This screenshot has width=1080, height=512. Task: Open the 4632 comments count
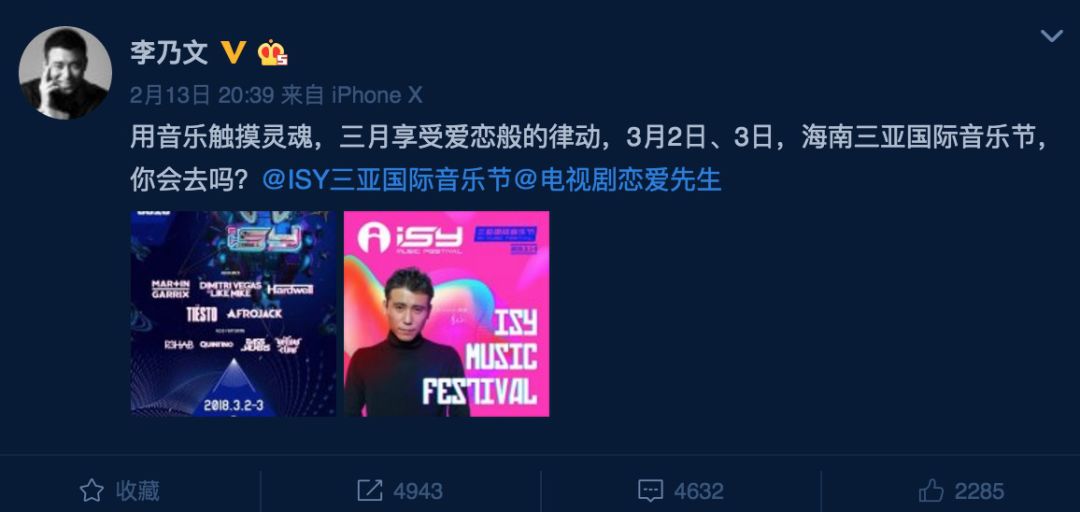point(698,491)
